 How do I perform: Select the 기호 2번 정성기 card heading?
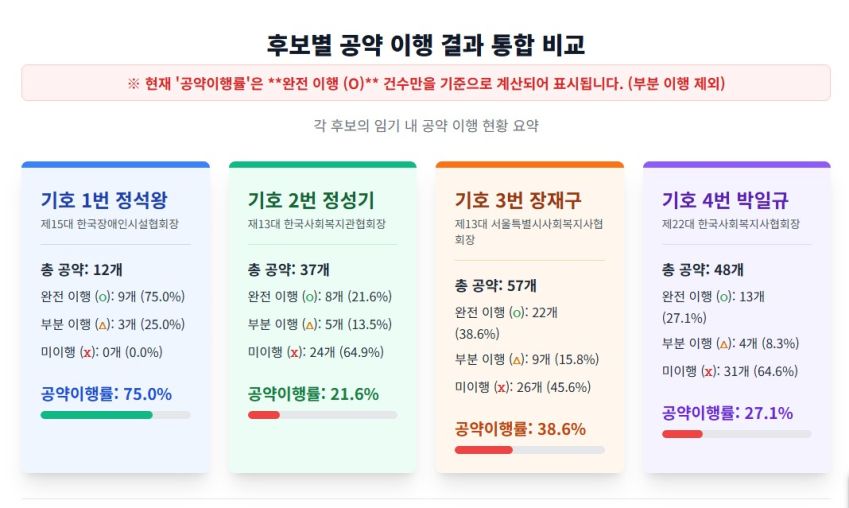click(x=311, y=200)
